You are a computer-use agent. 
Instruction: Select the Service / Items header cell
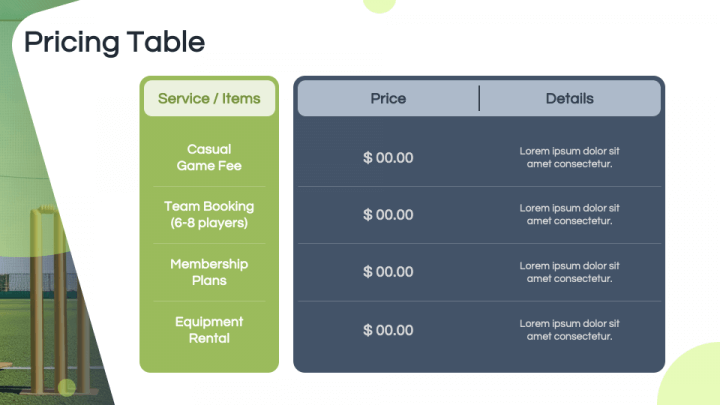209,98
